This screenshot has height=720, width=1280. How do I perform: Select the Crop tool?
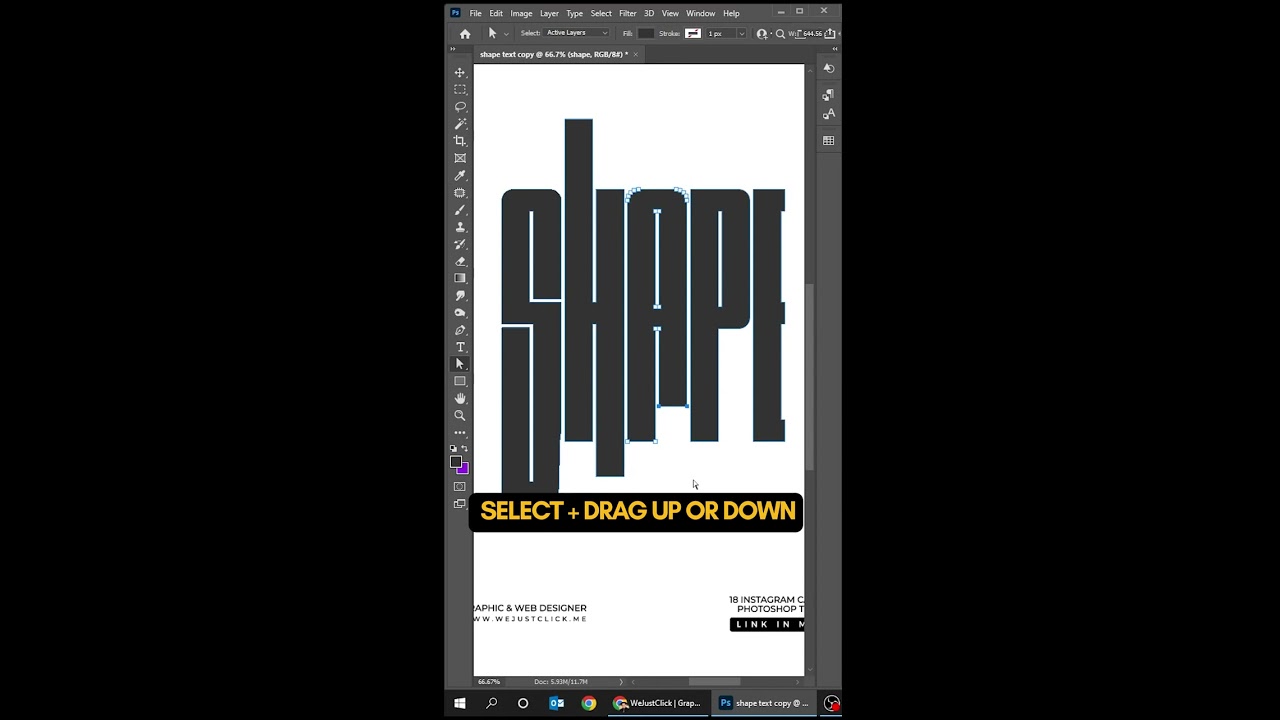[x=460, y=141]
